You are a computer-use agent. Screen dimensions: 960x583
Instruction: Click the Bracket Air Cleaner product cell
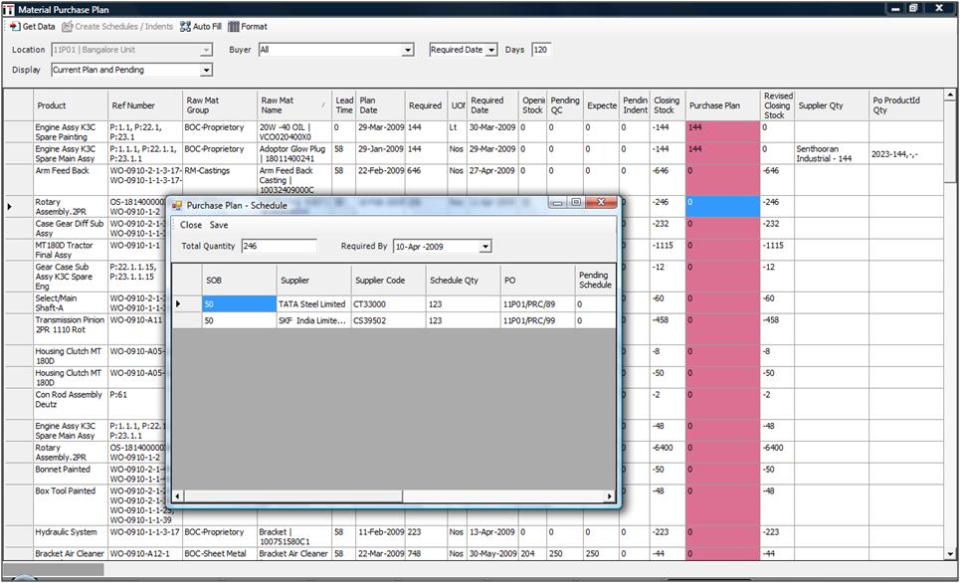70,554
